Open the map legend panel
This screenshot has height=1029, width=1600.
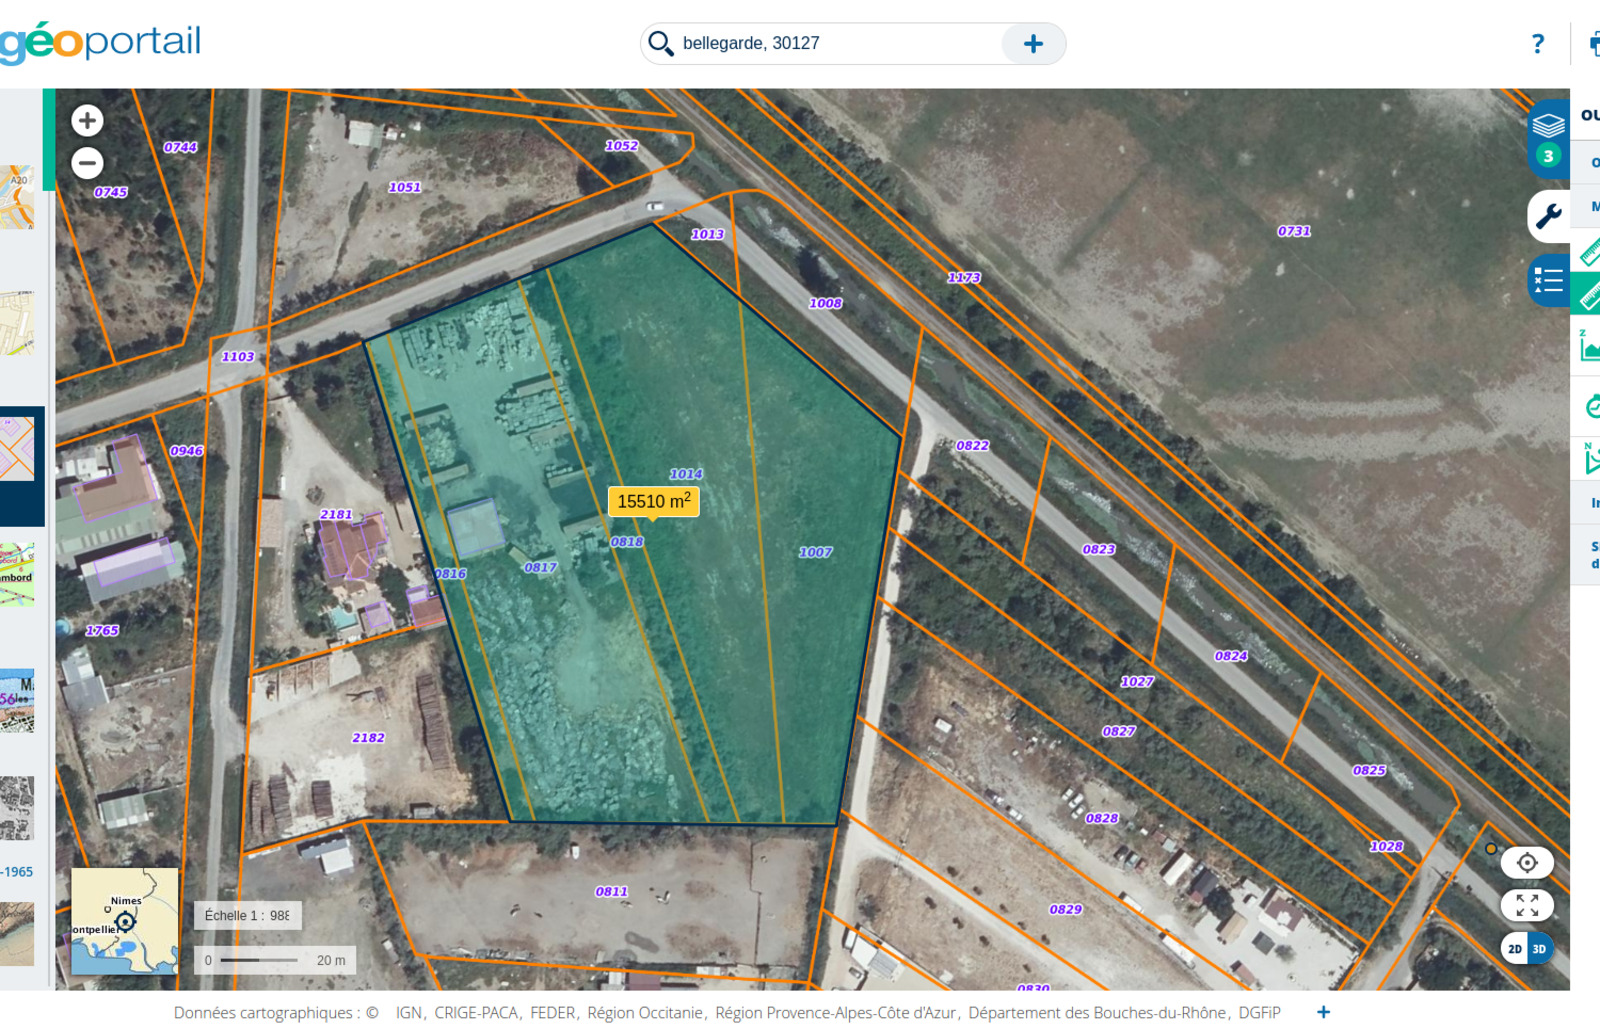(1548, 281)
